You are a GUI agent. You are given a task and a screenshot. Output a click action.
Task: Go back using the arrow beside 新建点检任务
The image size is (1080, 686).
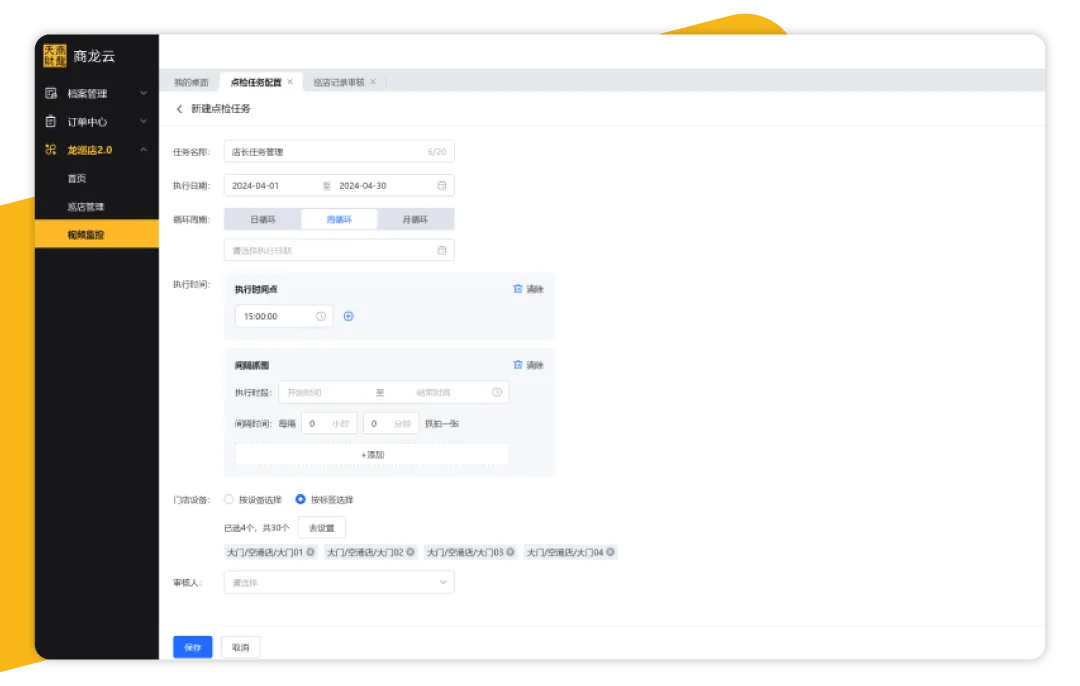coord(180,109)
